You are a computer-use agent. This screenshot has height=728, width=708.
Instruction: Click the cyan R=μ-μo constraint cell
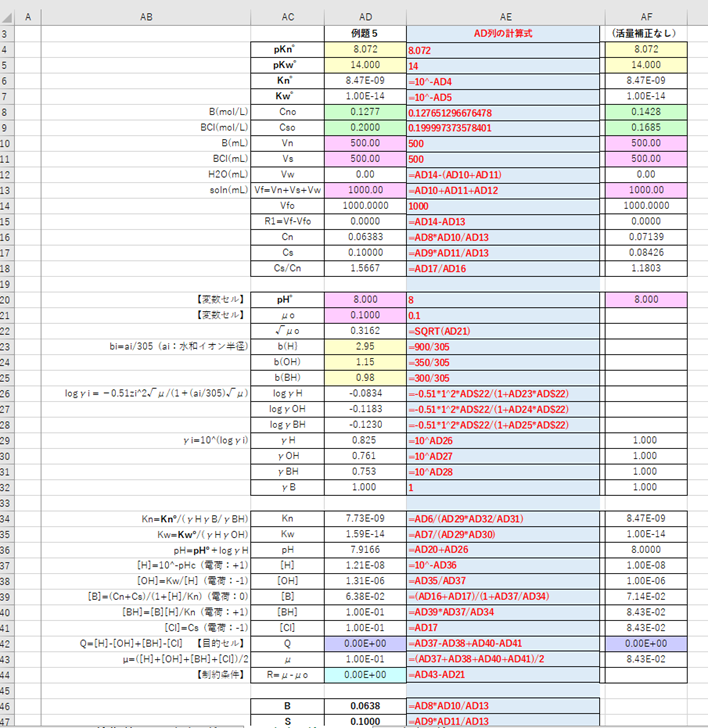tap(365, 675)
